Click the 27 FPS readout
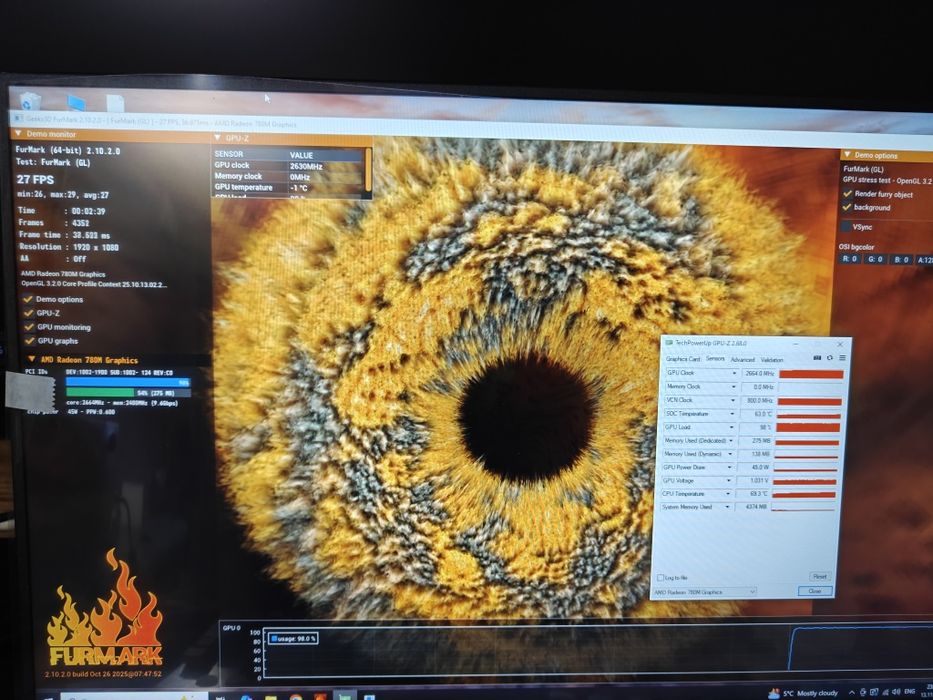This screenshot has width=933, height=700. pyautogui.click(x=35, y=179)
